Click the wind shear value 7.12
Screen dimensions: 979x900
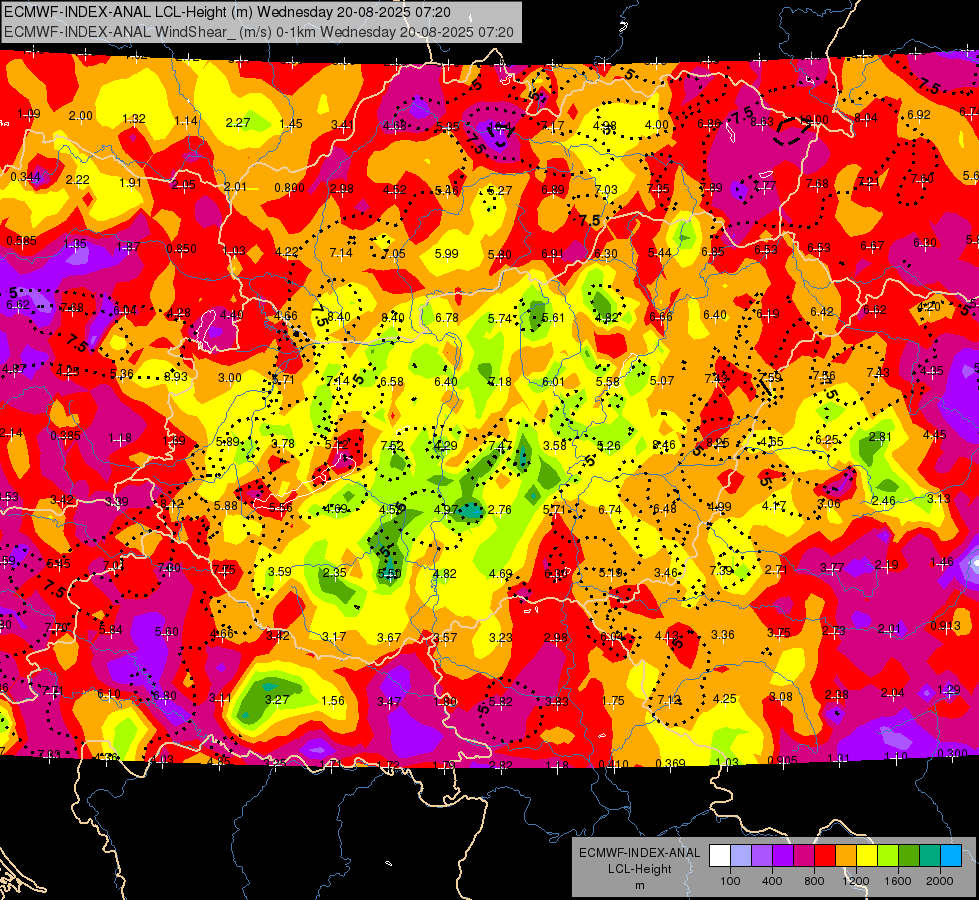(669, 700)
